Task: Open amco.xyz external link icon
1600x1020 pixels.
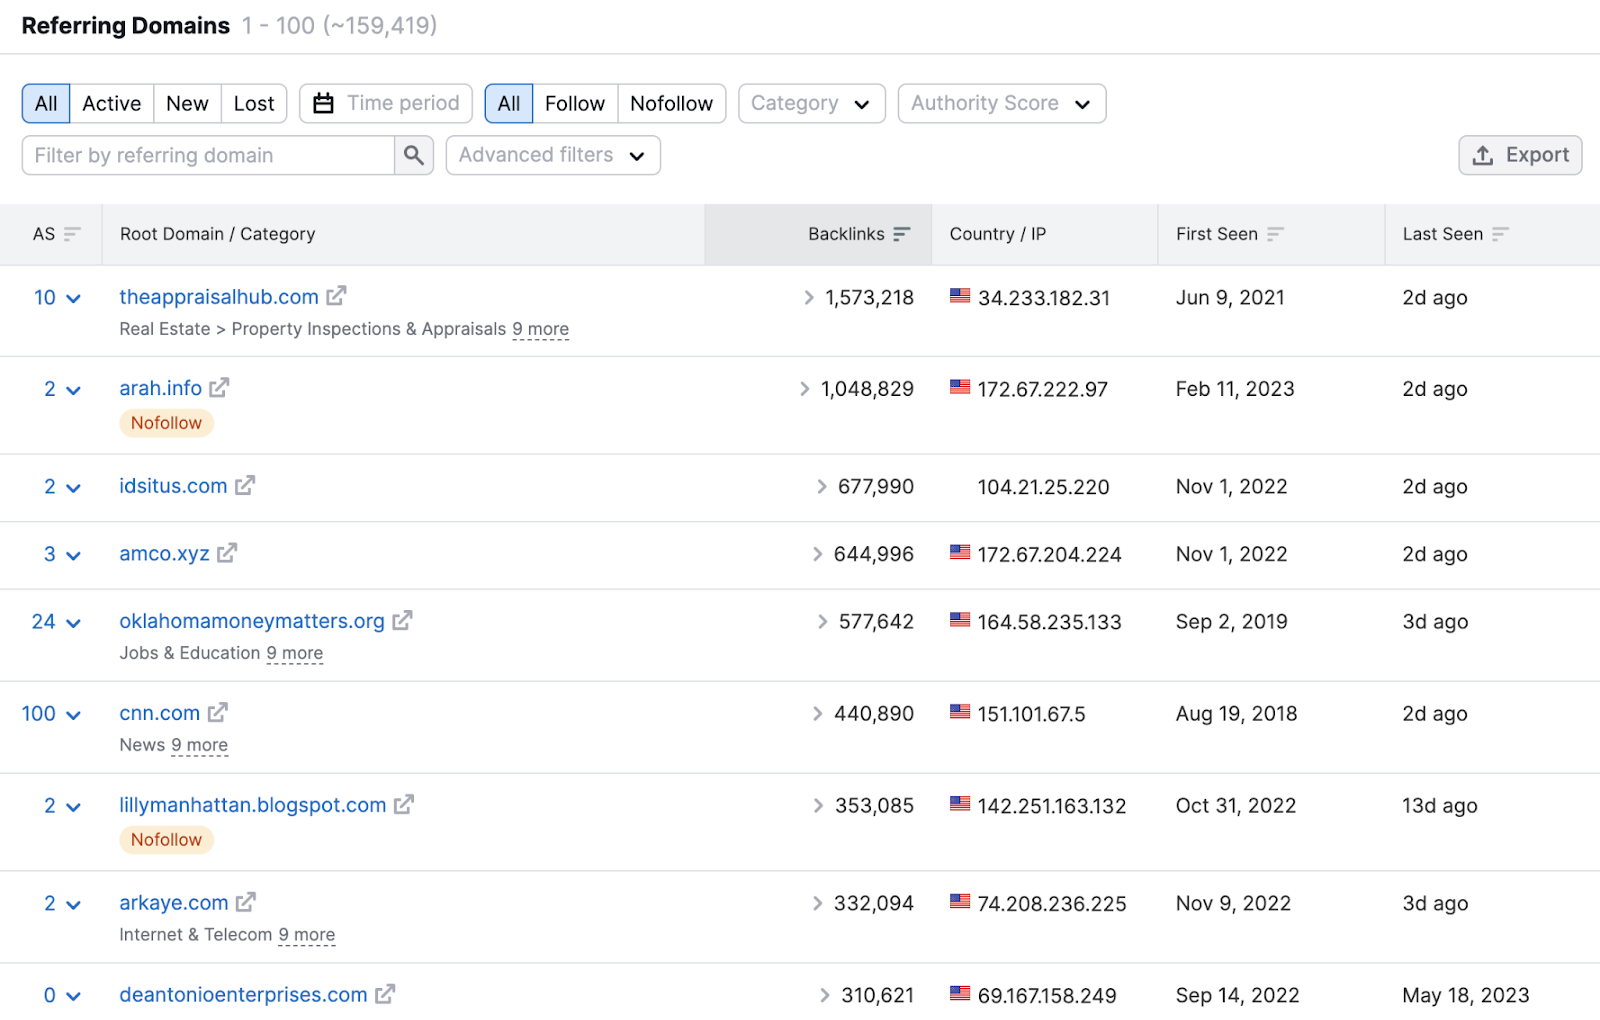Action: [227, 552]
